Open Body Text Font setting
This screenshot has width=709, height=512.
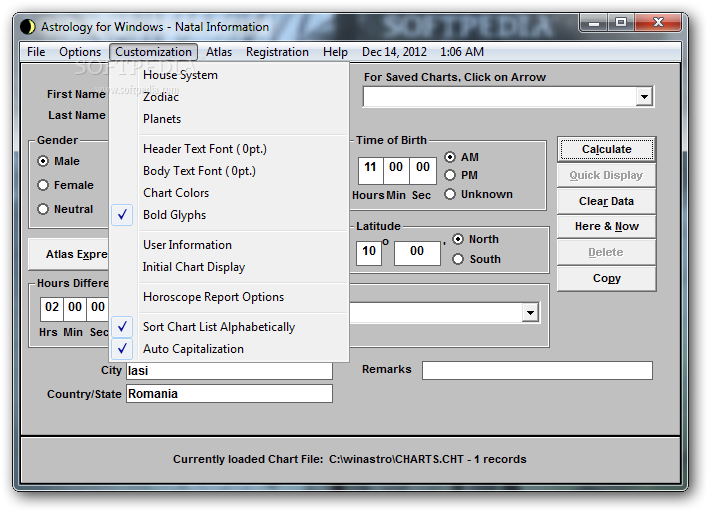click(x=229, y=171)
